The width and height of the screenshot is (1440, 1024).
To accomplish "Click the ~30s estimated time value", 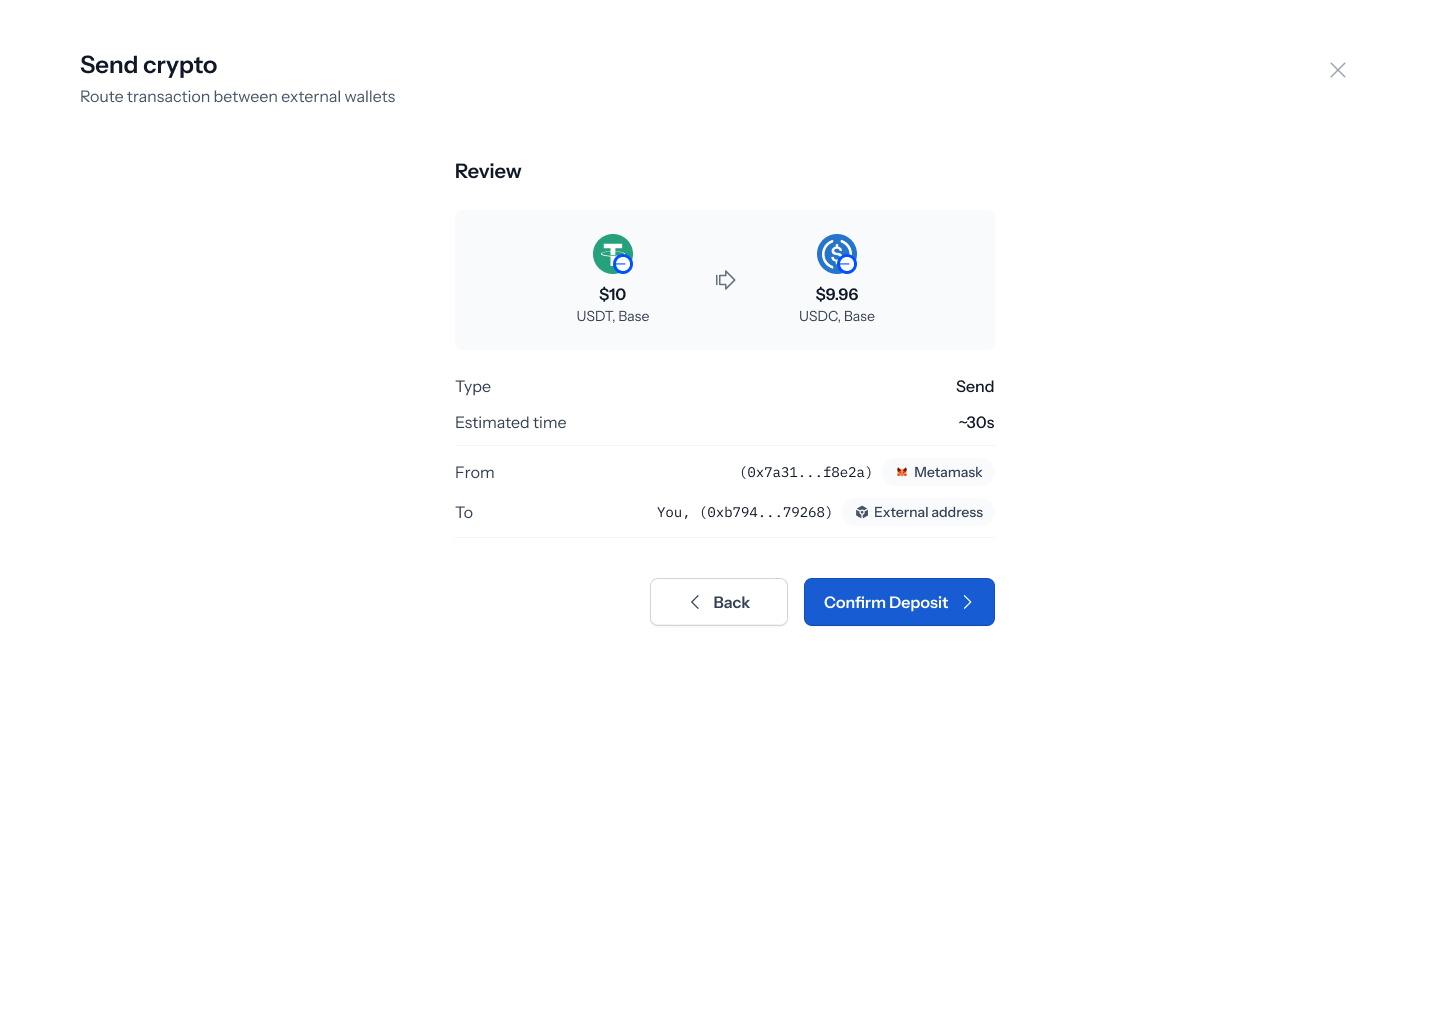I will 976,422.
